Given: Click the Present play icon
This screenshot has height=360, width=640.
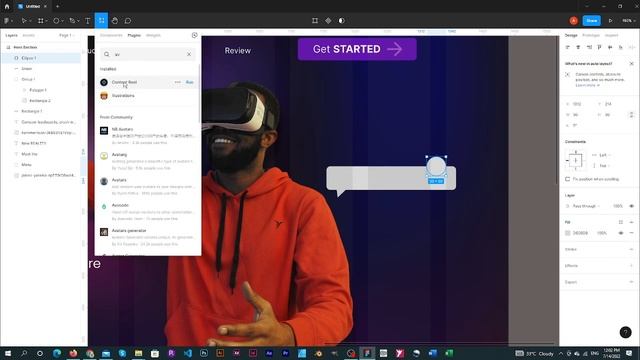Looking at the screenshot, I should (x=611, y=20).
